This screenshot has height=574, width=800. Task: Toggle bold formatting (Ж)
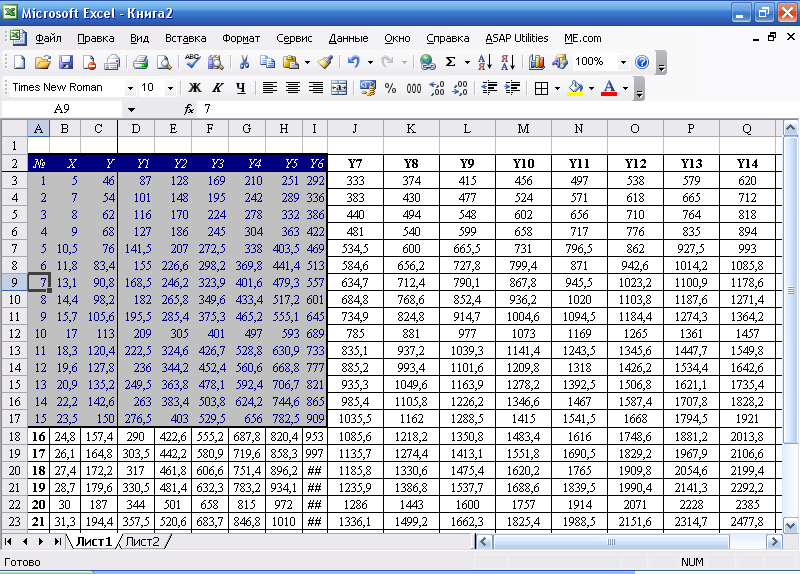[194, 88]
